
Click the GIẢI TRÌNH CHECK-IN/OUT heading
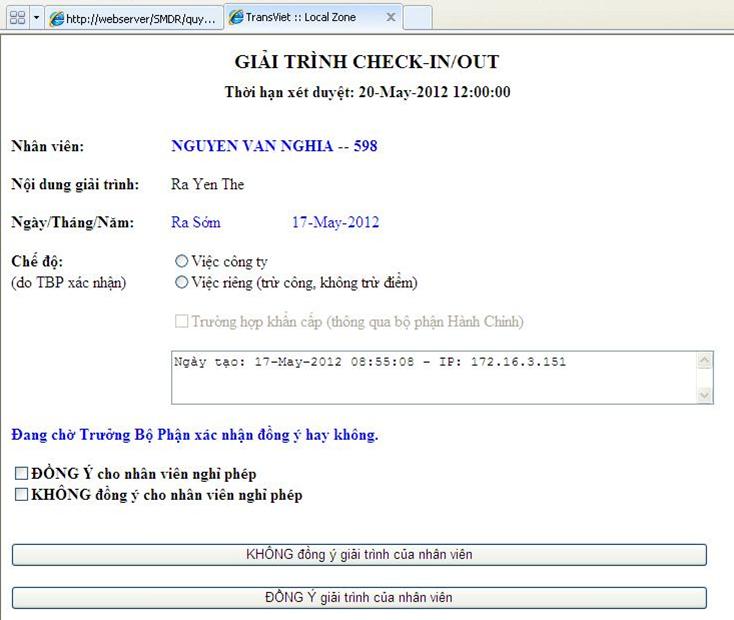click(x=367, y=62)
